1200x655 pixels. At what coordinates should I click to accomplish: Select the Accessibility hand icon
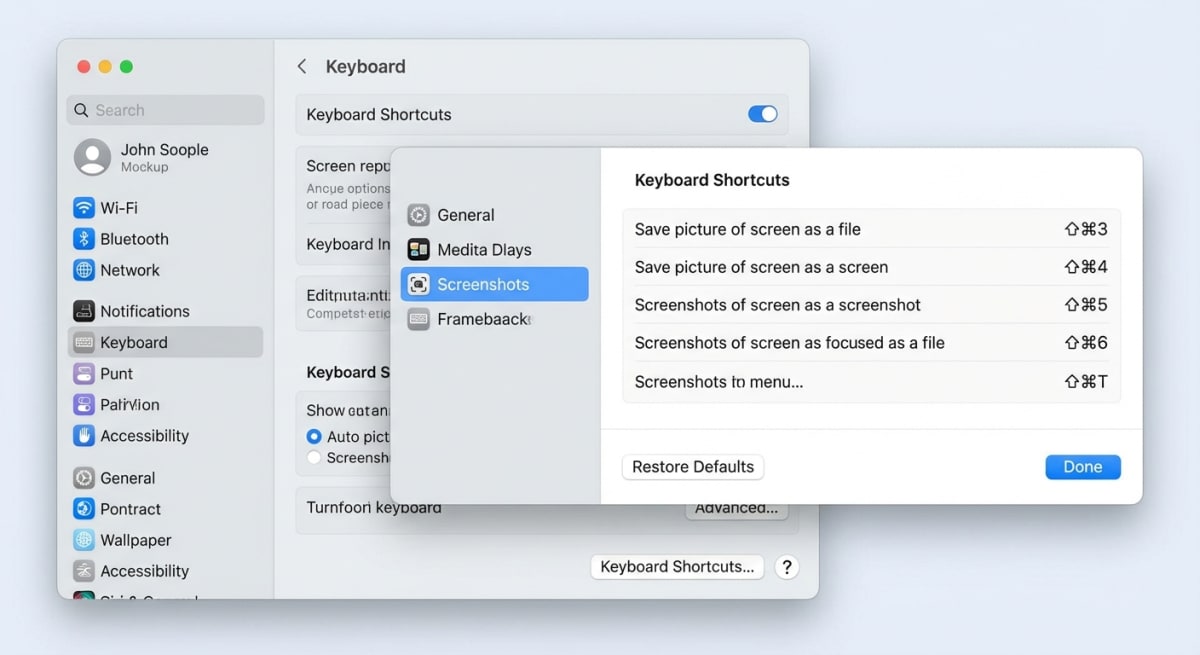click(x=85, y=436)
